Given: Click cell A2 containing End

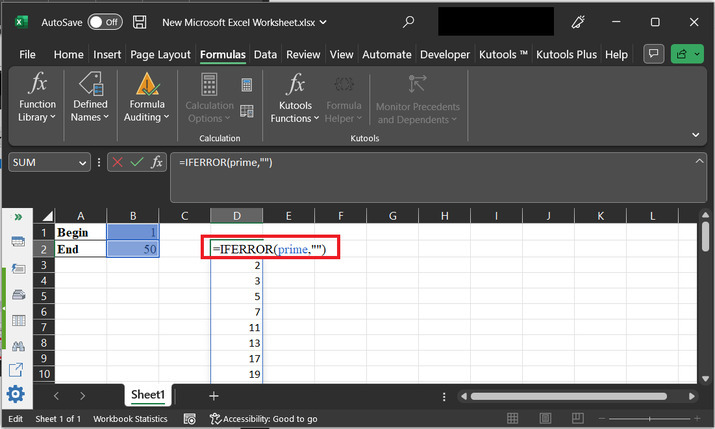Looking at the screenshot, I should 81,249.
